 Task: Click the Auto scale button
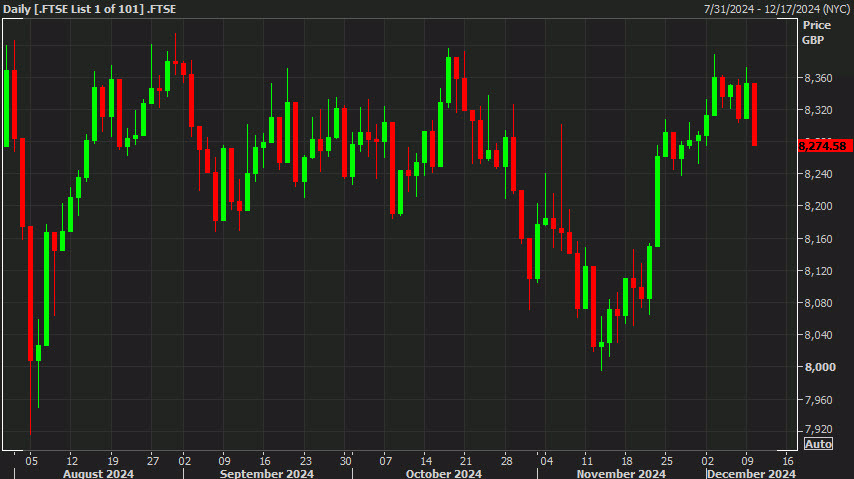point(816,444)
